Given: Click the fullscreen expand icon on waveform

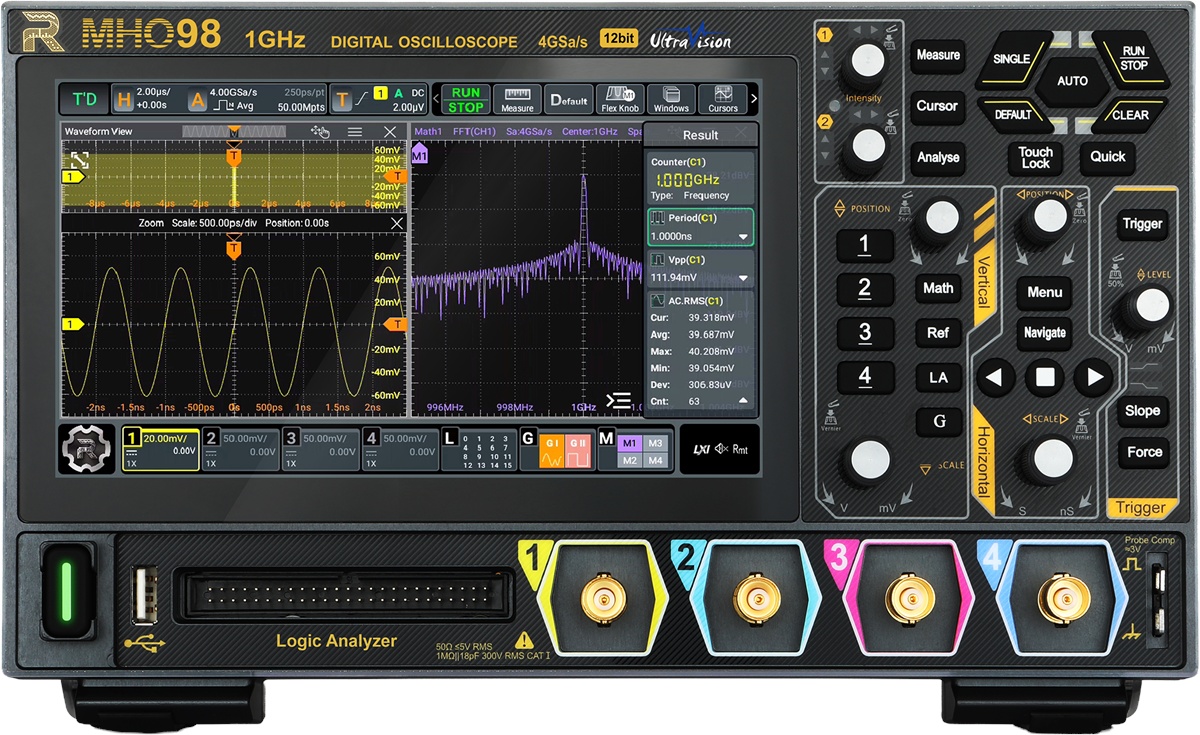Looking at the screenshot, I should (79, 160).
